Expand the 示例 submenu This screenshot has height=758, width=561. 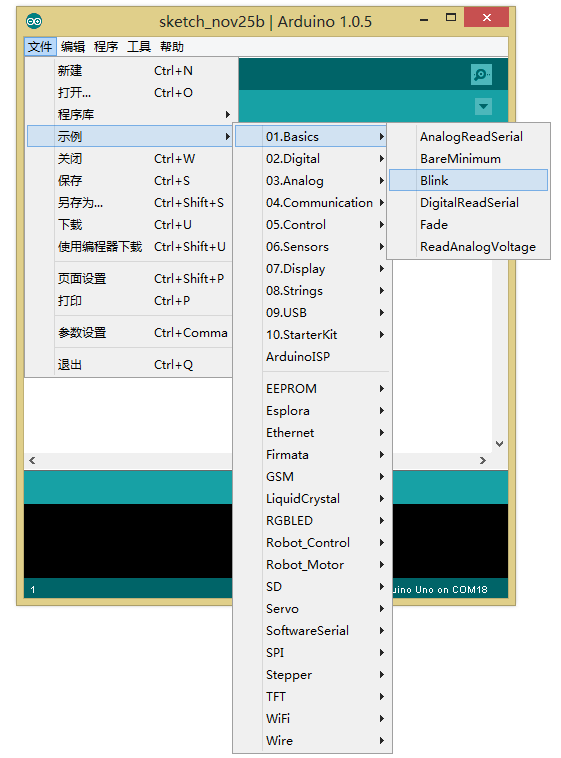click(x=129, y=136)
